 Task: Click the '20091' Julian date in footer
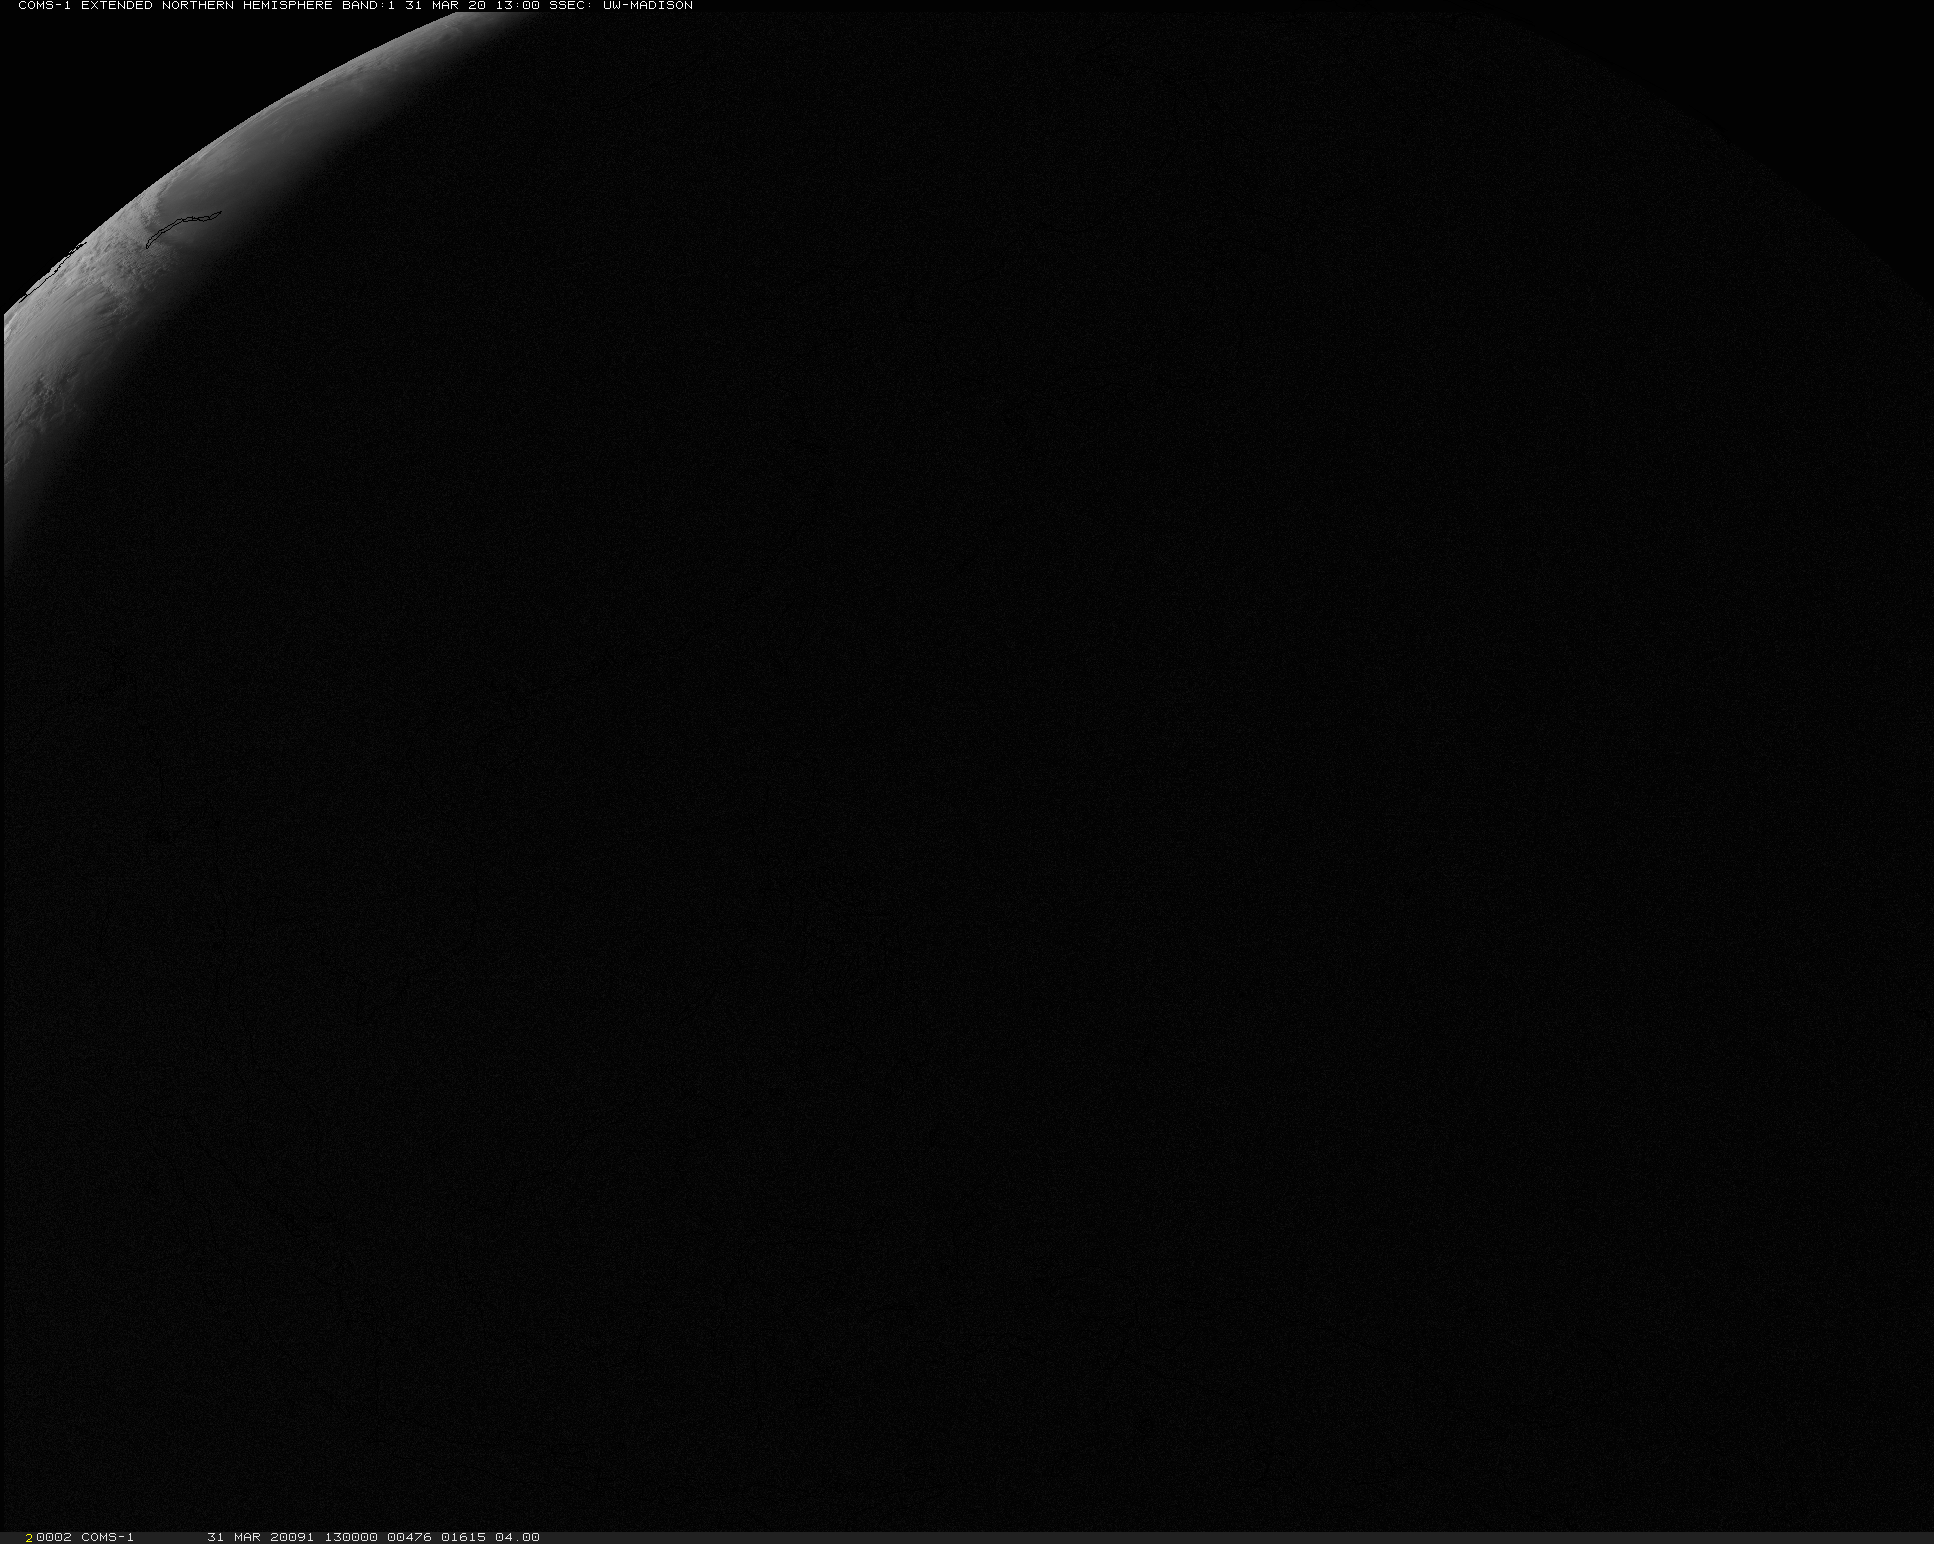pos(292,1537)
